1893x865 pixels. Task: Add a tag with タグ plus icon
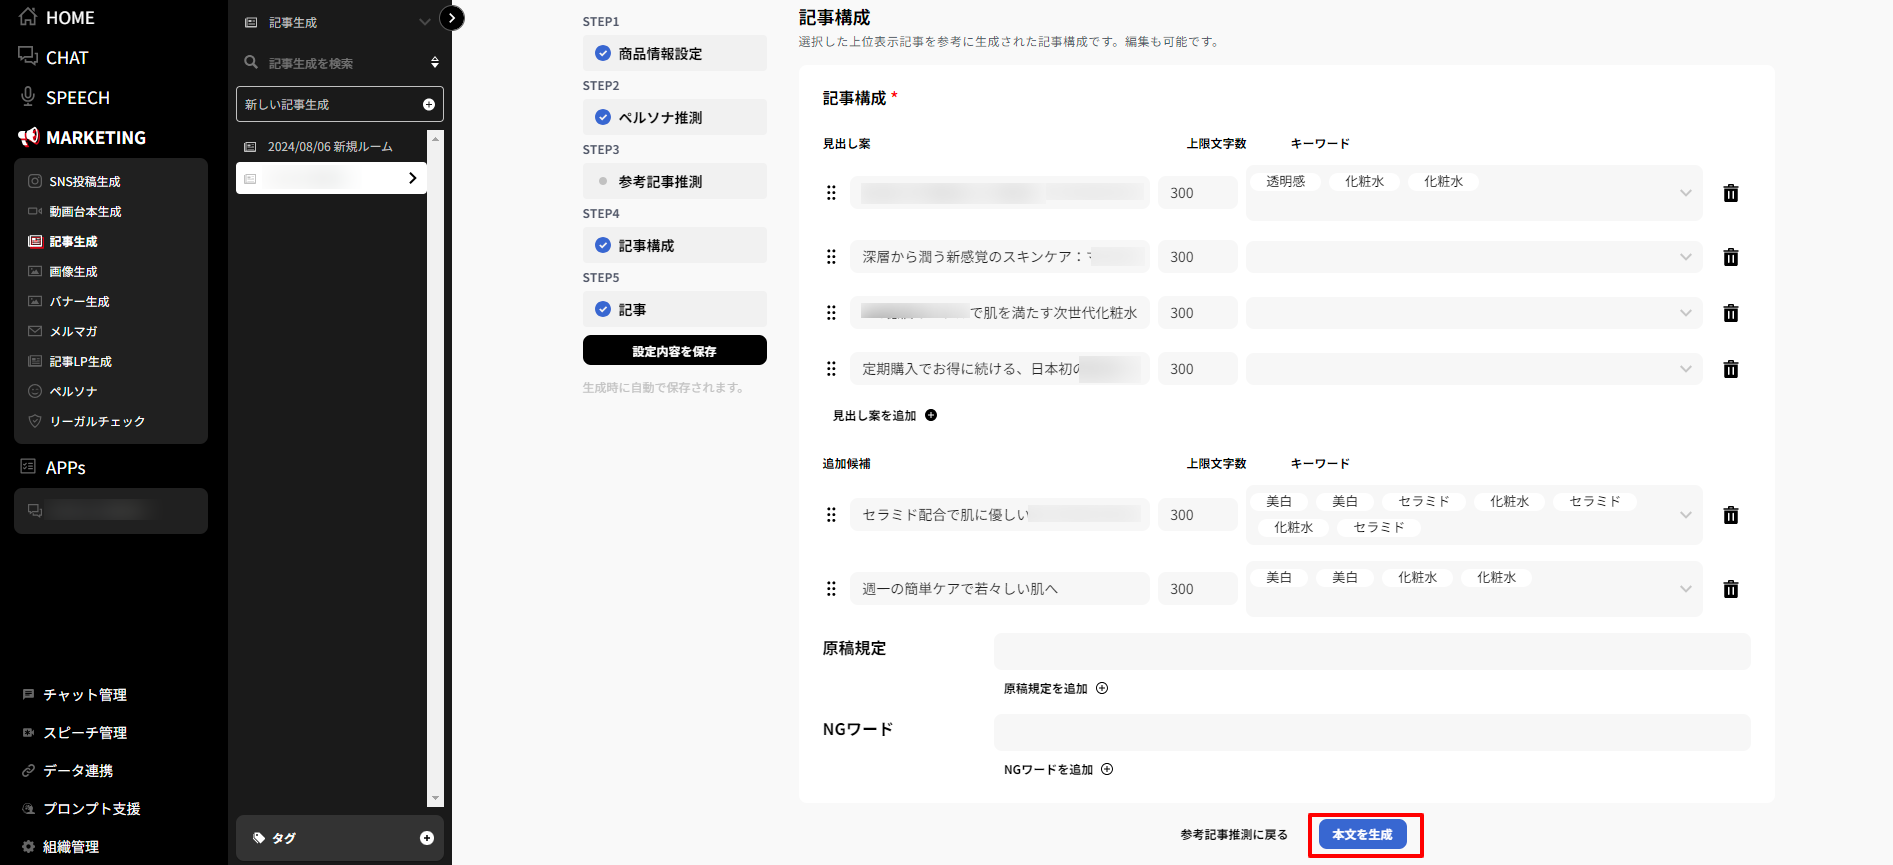[x=427, y=838]
